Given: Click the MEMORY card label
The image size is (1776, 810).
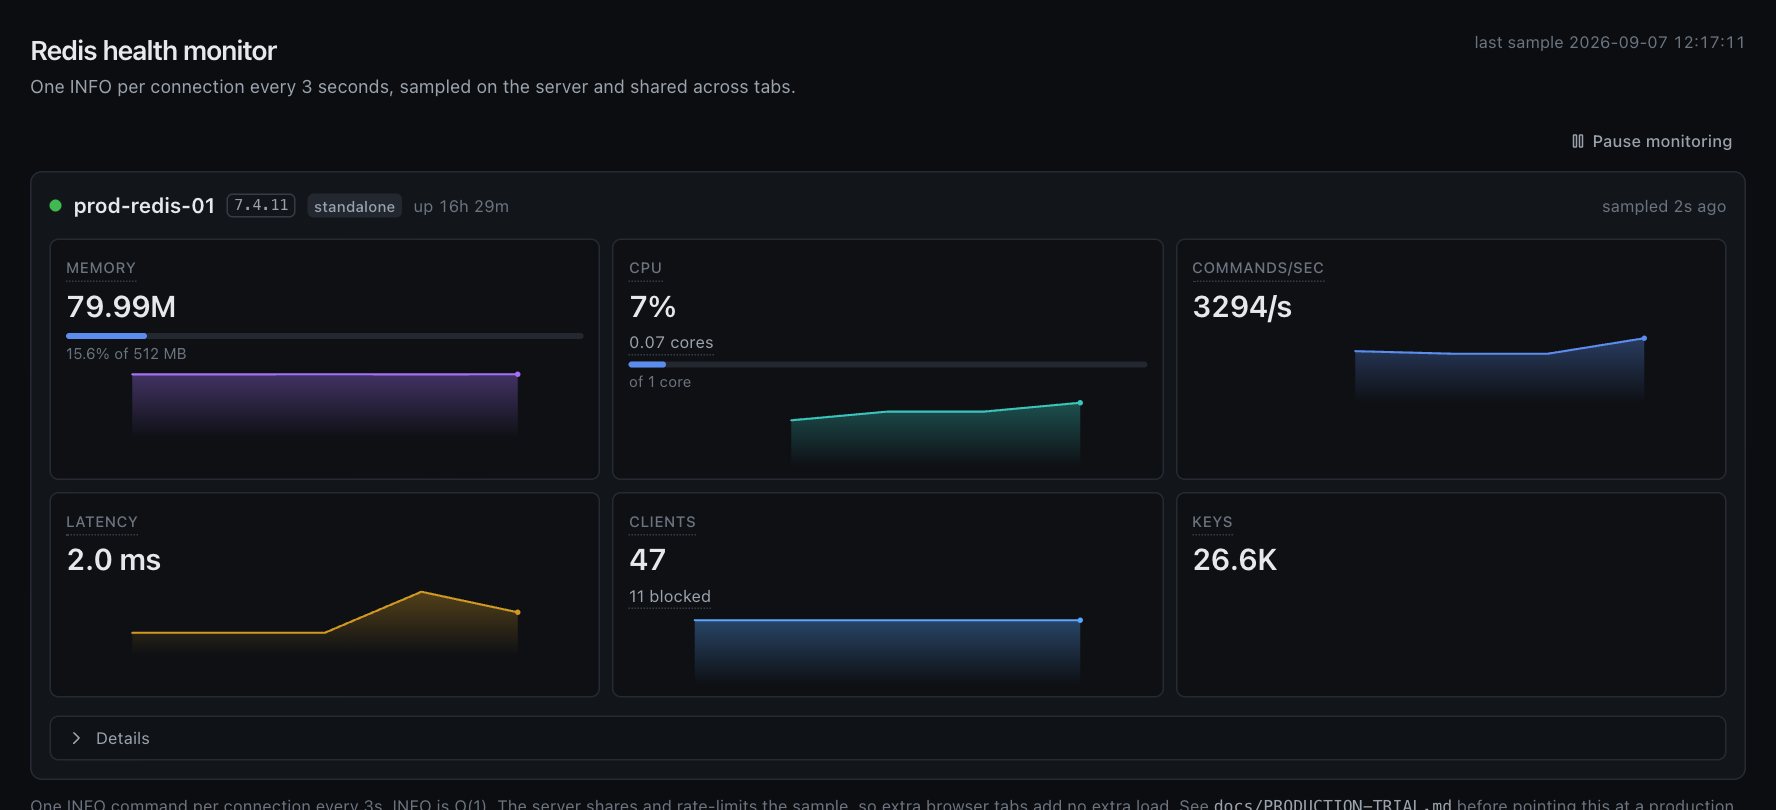Looking at the screenshot, I should pos(101,268).
